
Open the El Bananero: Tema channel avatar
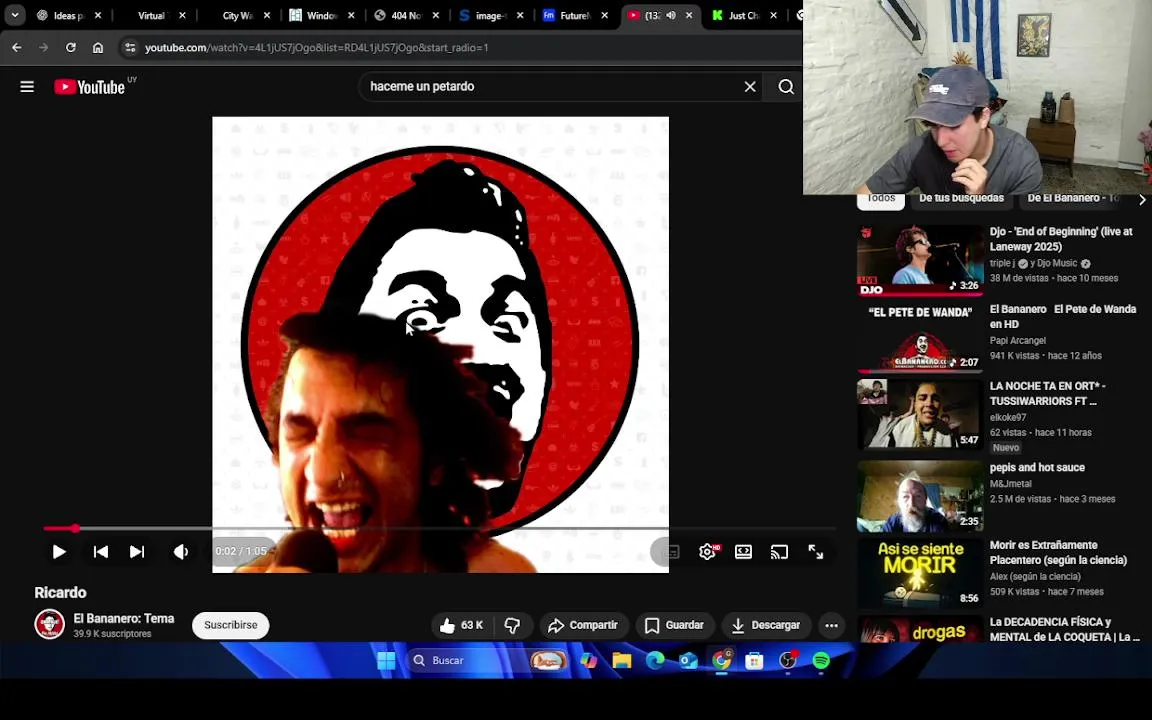[50, 624]
